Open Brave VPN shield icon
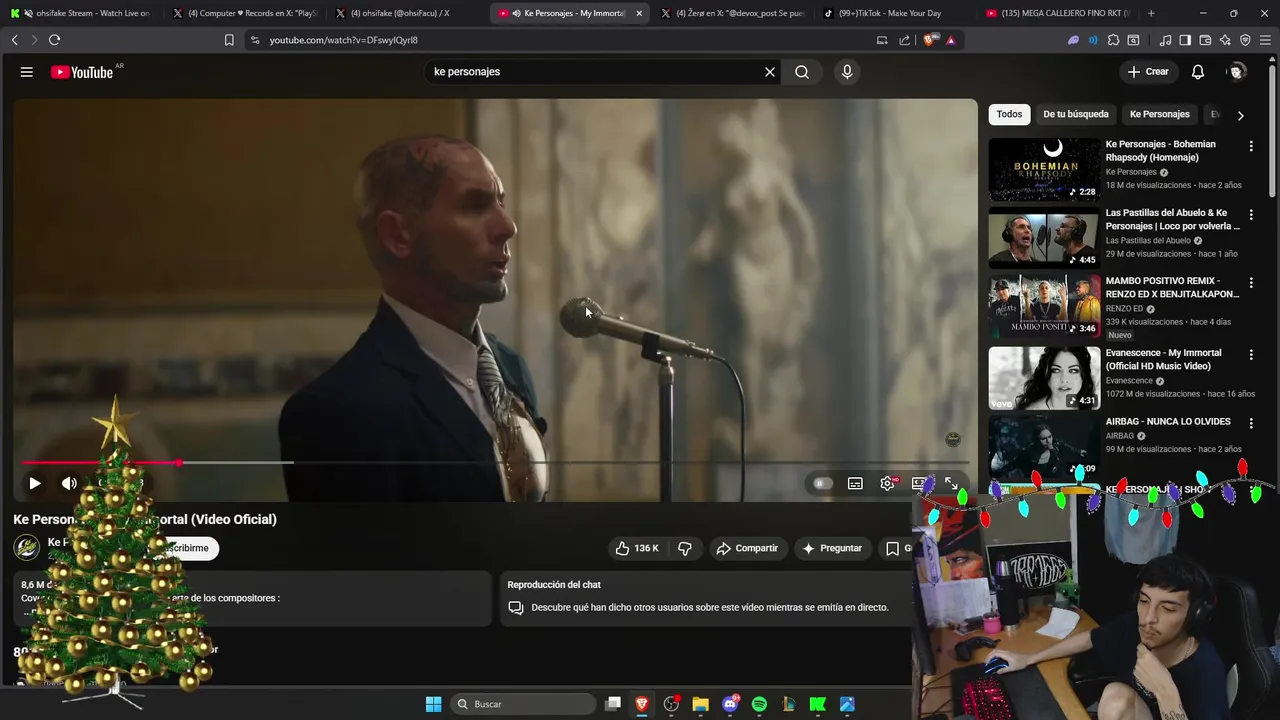This screenshot has height=720, width=1280. click(1245, 40)
